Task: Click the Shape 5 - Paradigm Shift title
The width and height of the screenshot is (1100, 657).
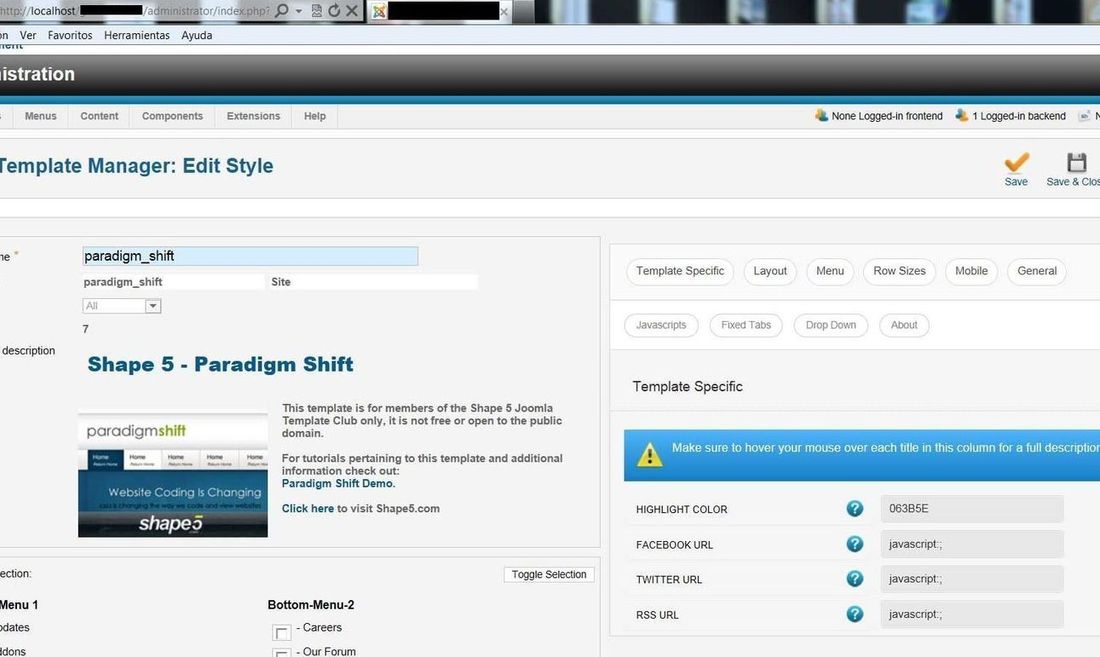Action: [x=220, y=364]
